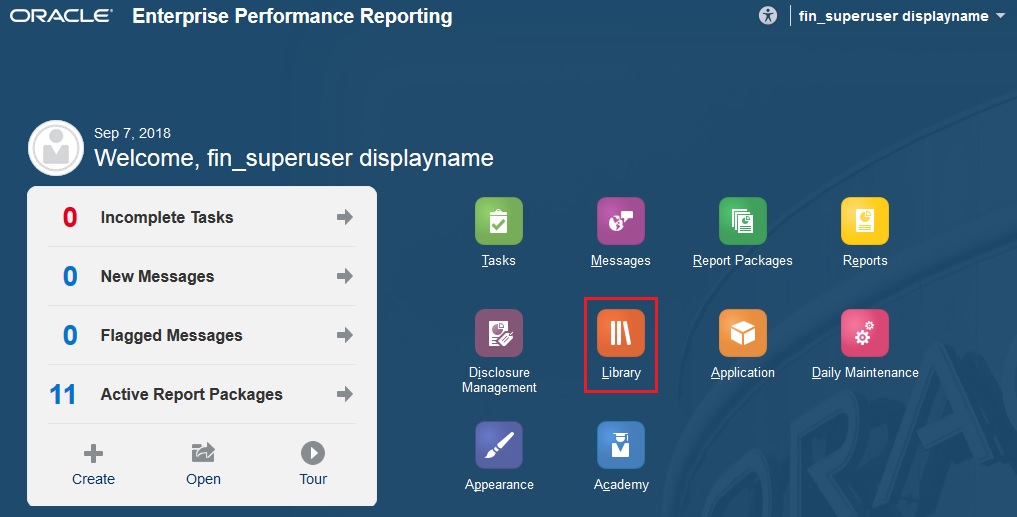Image resolution: width=1017 pixels, height=517 pixels.
Task: Click the user profile avatar
Action: click(56, 148)
